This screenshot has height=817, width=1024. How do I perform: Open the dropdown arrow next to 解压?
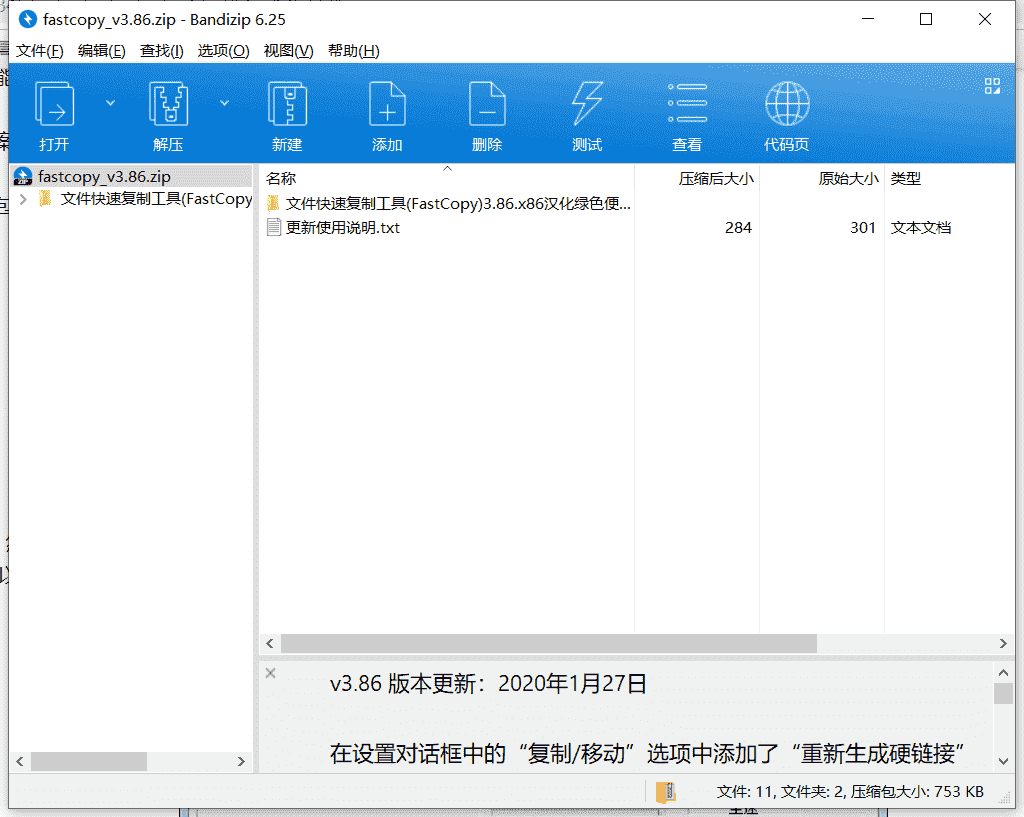pyautogui.click(x=224, y=103)
